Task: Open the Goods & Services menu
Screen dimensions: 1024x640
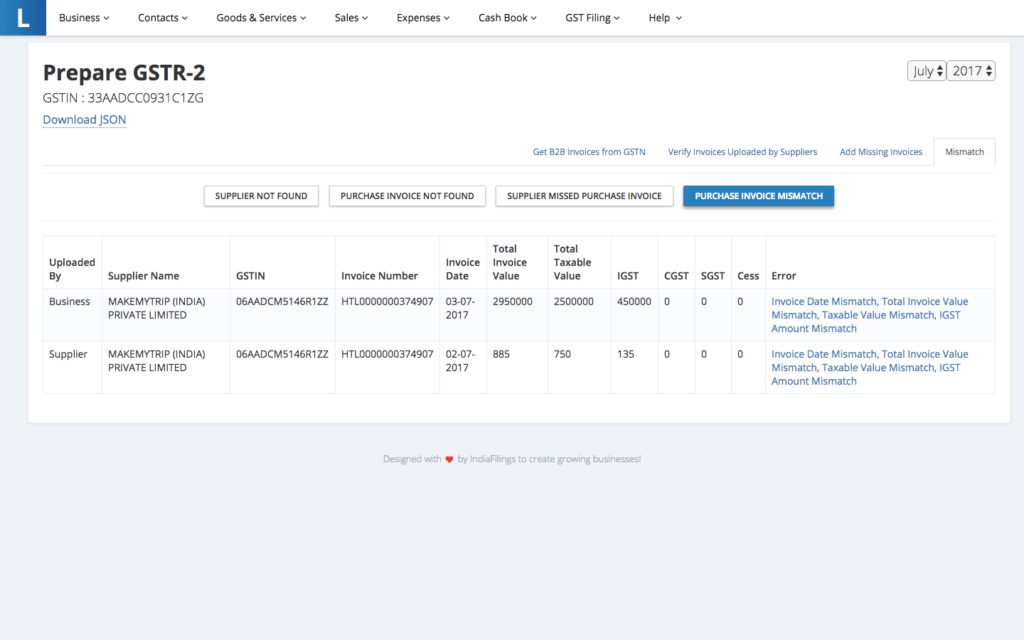Action: 260,17
